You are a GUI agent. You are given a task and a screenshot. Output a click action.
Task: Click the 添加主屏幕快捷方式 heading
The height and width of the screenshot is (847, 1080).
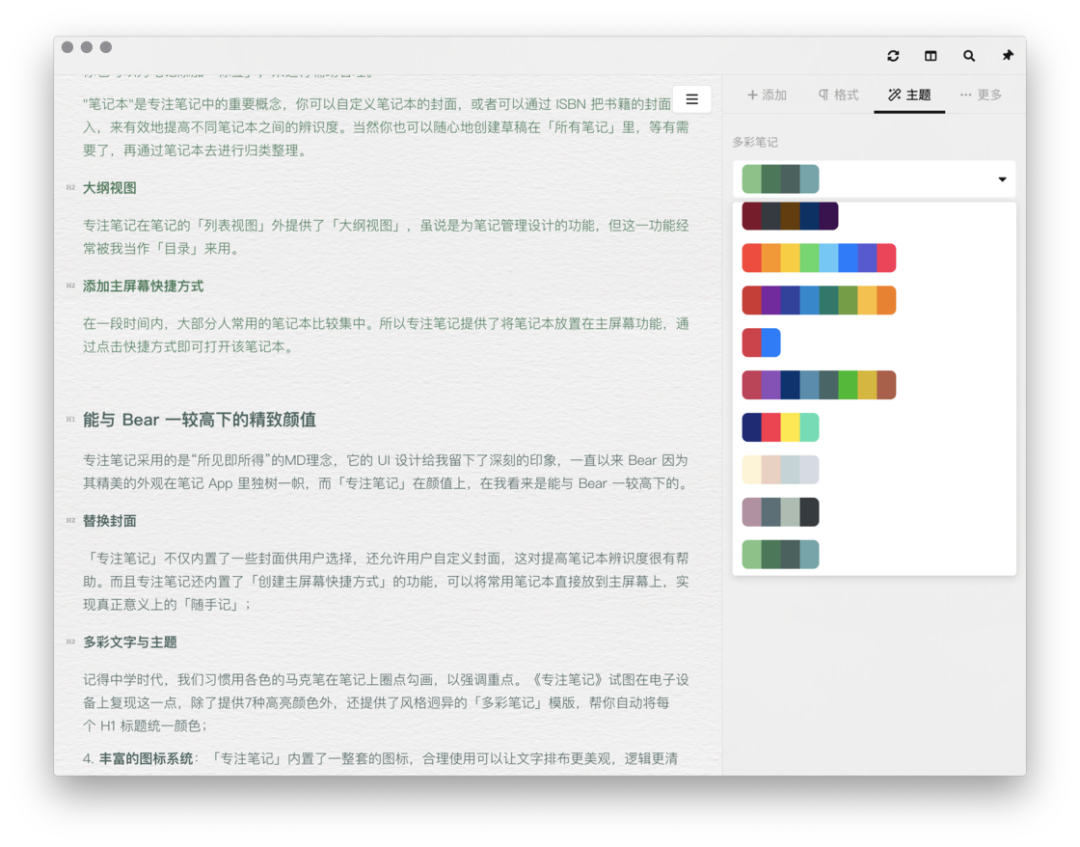click(x=143, y=286)
